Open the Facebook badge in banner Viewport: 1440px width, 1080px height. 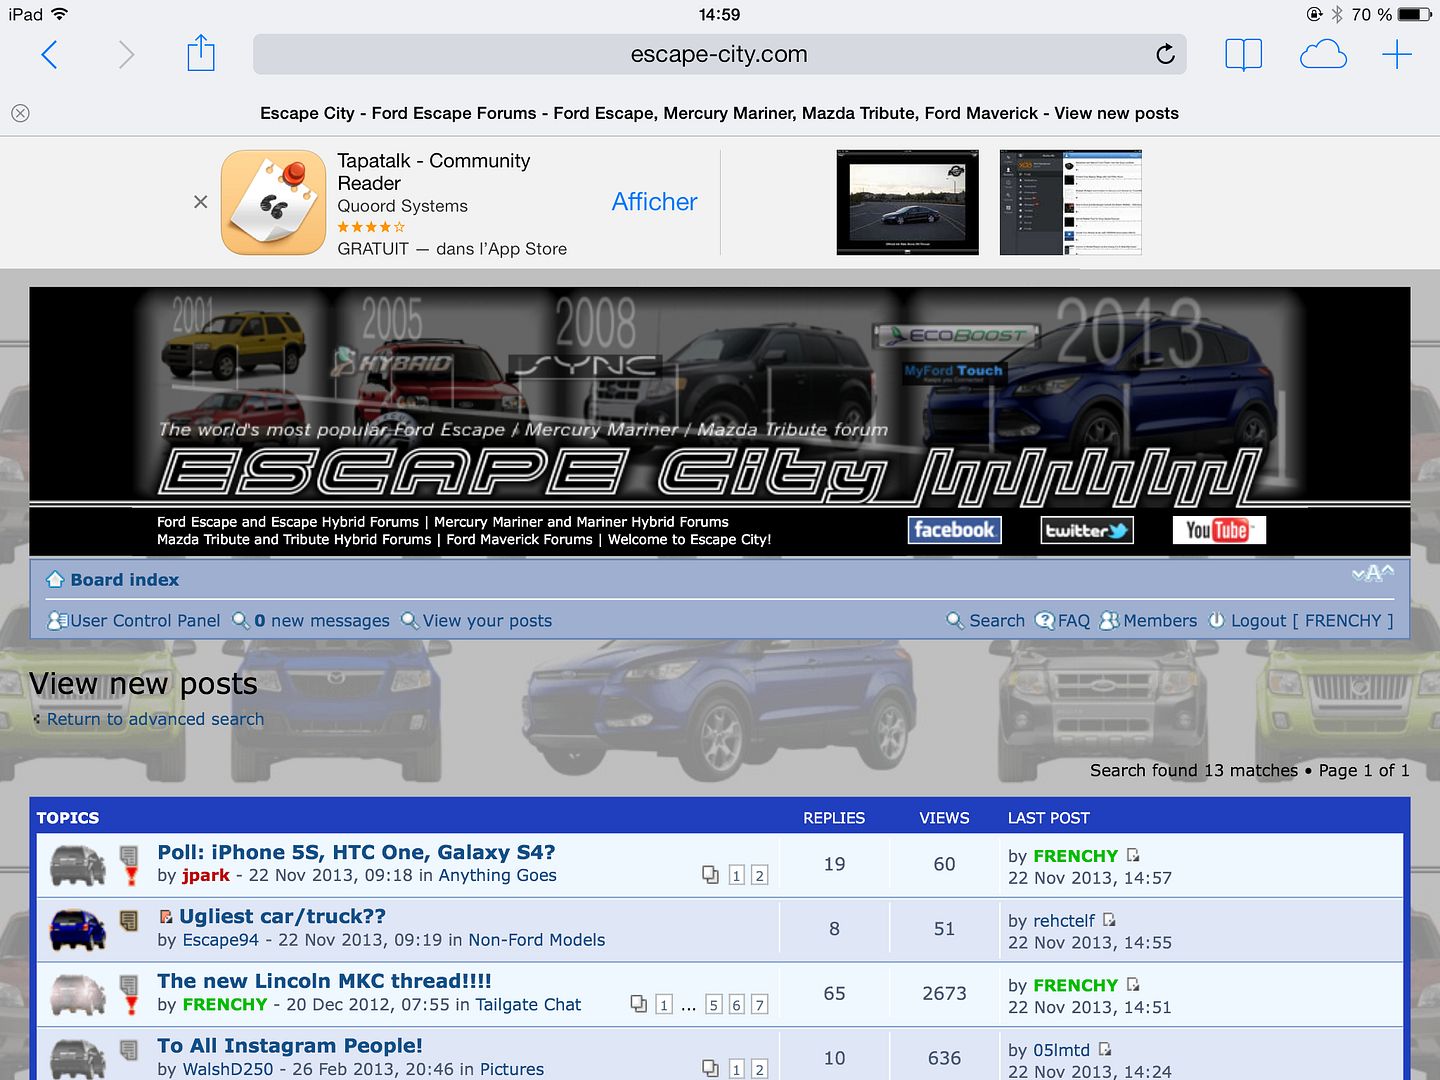[x=954, y=530]
